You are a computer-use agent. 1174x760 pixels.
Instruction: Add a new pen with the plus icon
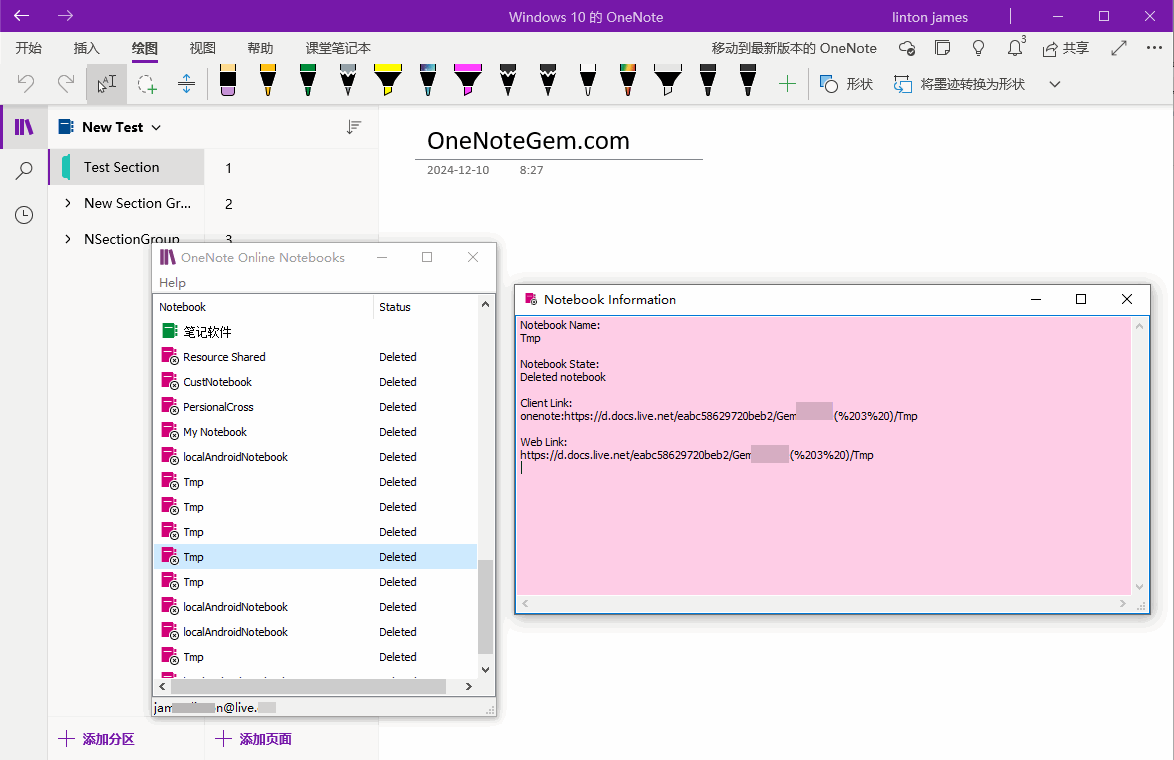click(787, 84)
